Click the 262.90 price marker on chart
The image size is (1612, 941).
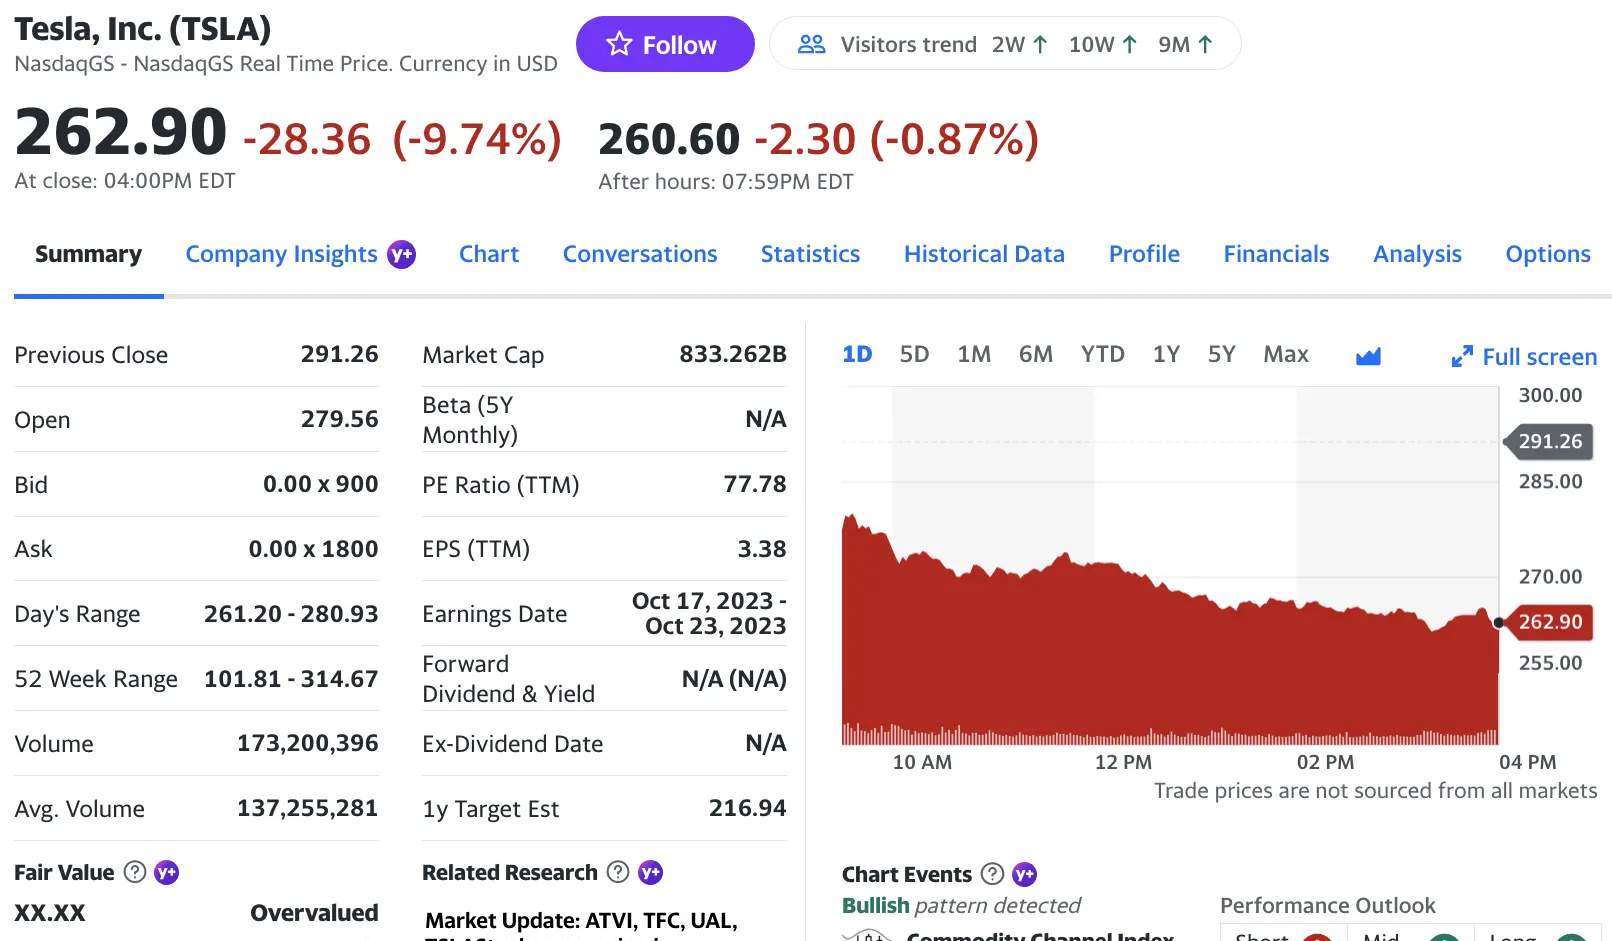pos(1549,622)
